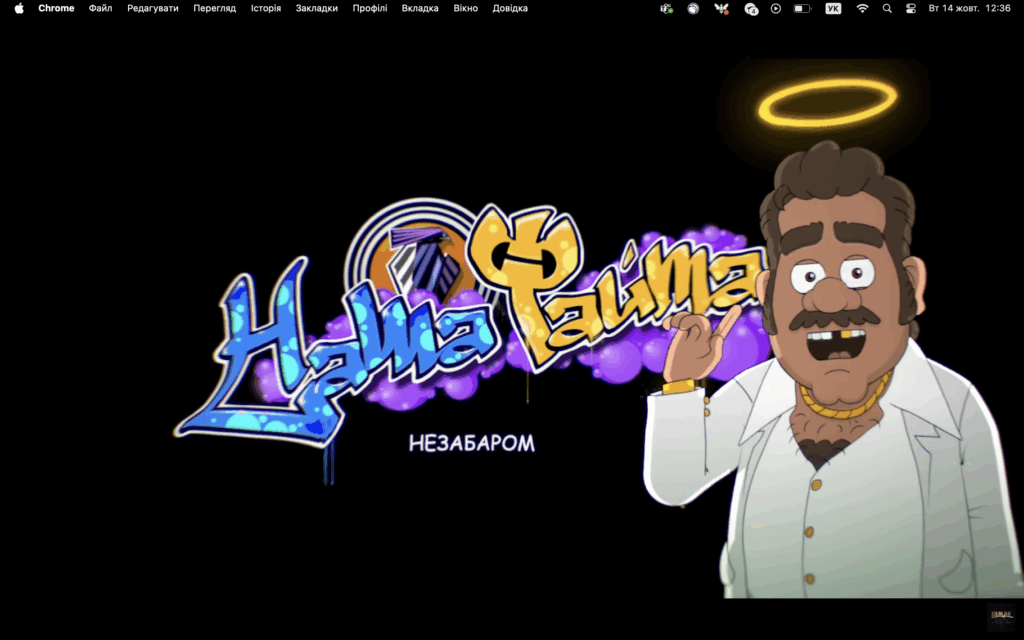This screenshot has width=1024, height=640.
Task: Open the Вкладка menu
Action: [x=420, y=8]
